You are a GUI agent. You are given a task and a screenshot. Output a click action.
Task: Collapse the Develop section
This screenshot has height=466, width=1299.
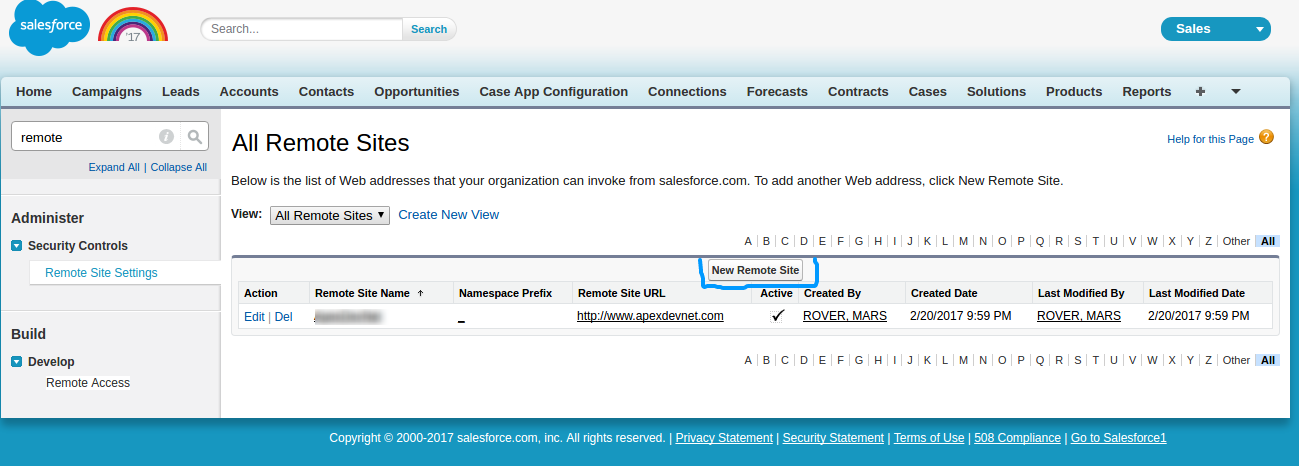[x=17, y=362]
